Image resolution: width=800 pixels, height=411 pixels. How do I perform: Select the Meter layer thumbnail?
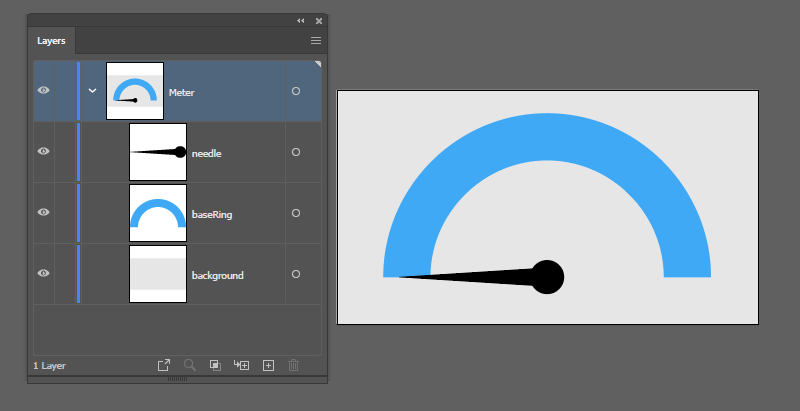135,91
